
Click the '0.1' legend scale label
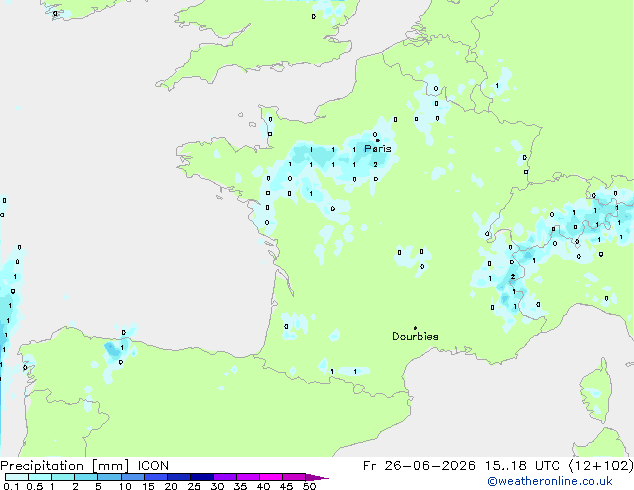click(x=11, y=486)
